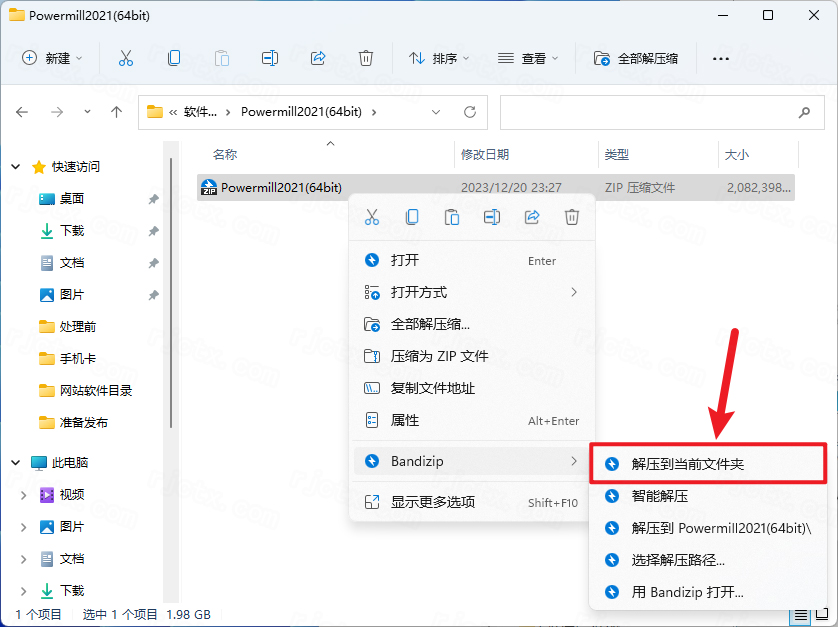Click the Cut icon in the top toolbar
This screenshot has width=838, height=627.
[126, 58]
